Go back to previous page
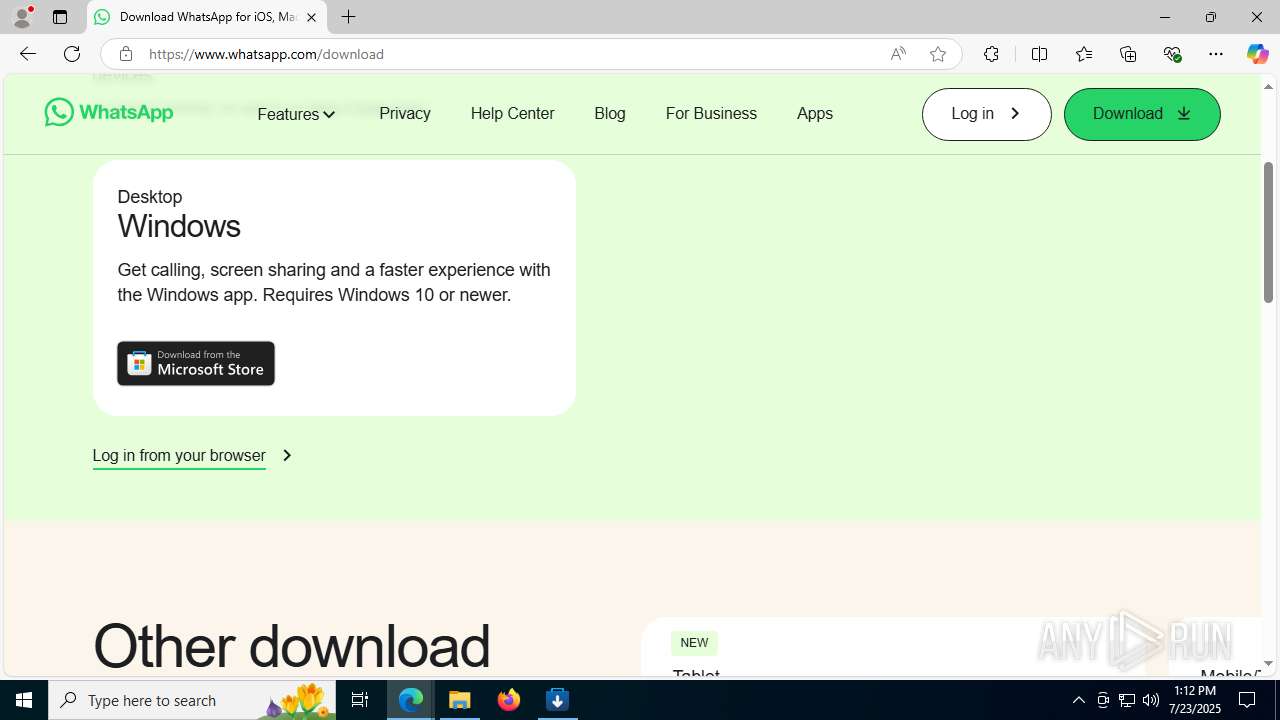The height and width of the screenshot is (720, 1280). (x=28, y=54)
